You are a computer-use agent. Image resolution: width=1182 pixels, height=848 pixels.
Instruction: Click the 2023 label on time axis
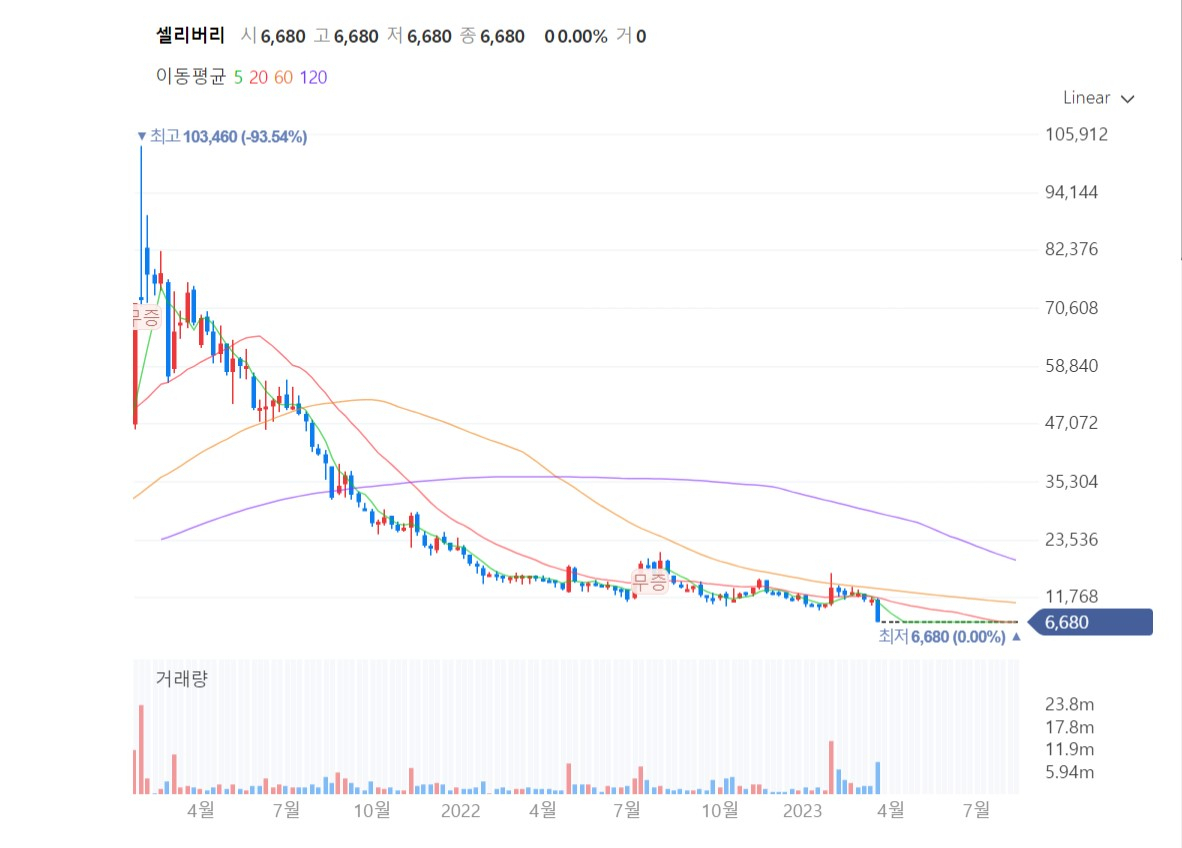(x=803, y=810)
